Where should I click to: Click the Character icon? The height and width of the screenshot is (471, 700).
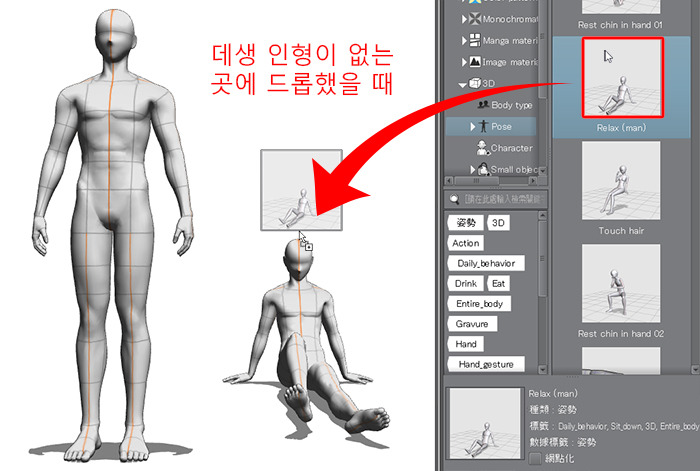tap(483, 148)
